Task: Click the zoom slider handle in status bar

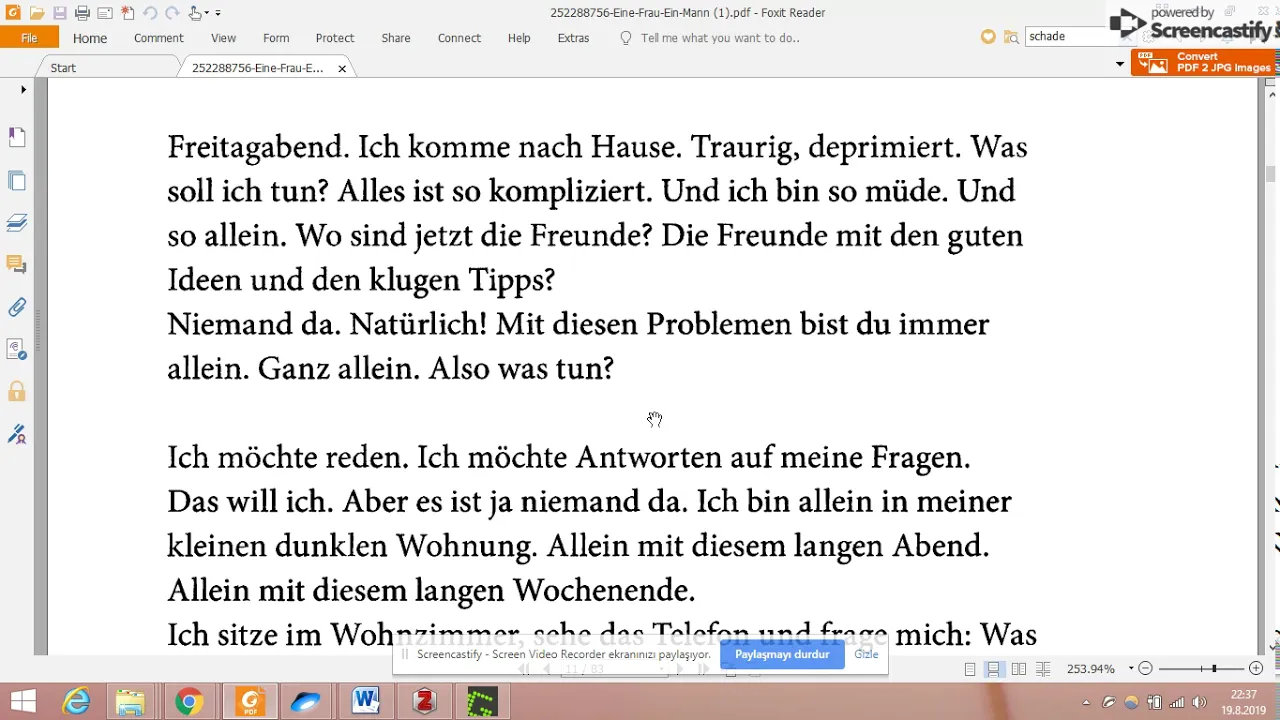Action: click(x=1214, y=669)
